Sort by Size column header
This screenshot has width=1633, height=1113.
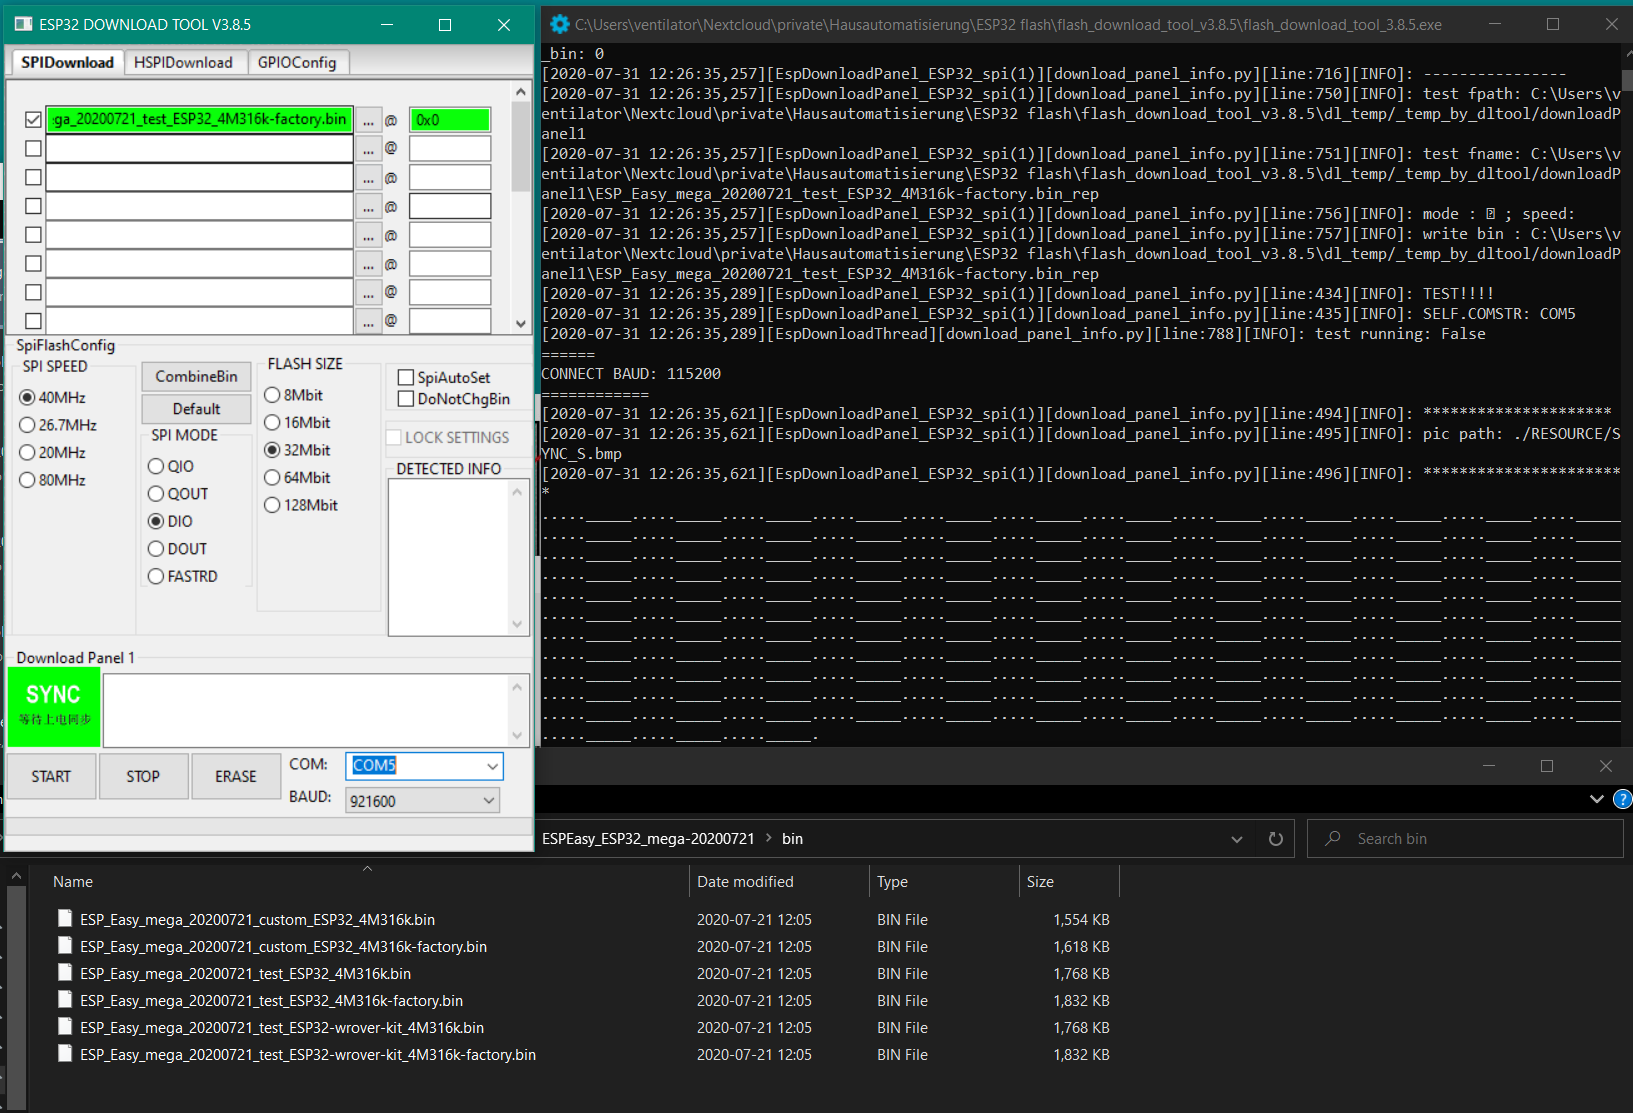pyautogui.click(x=1069, y=881)
